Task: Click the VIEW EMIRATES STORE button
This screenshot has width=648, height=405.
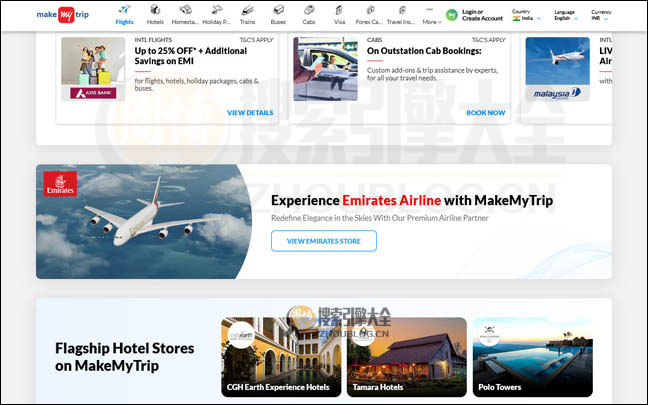Action: coord(324,241)
